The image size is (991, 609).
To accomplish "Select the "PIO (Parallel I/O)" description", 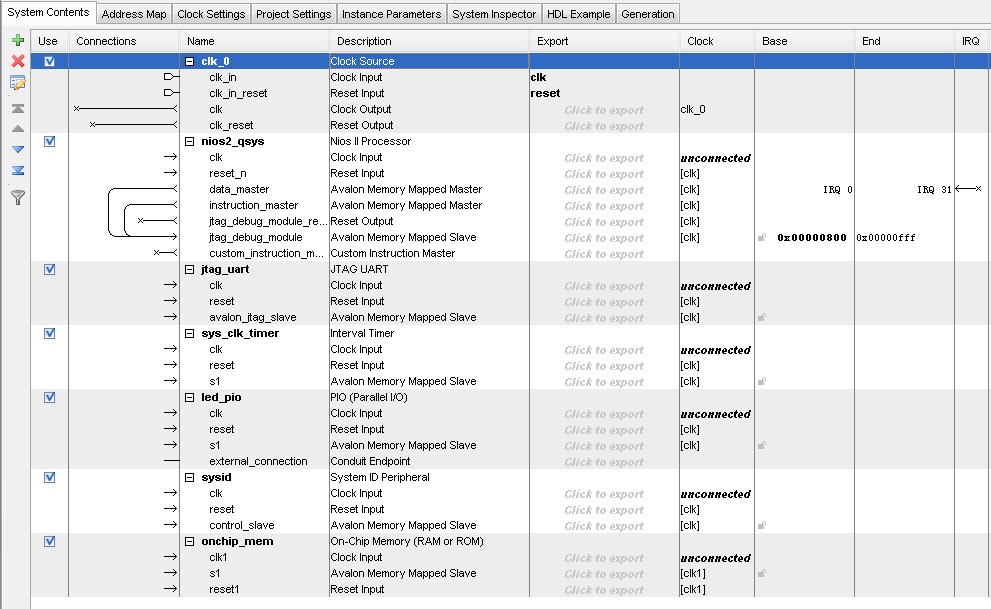I will click(x=369, y=397).
